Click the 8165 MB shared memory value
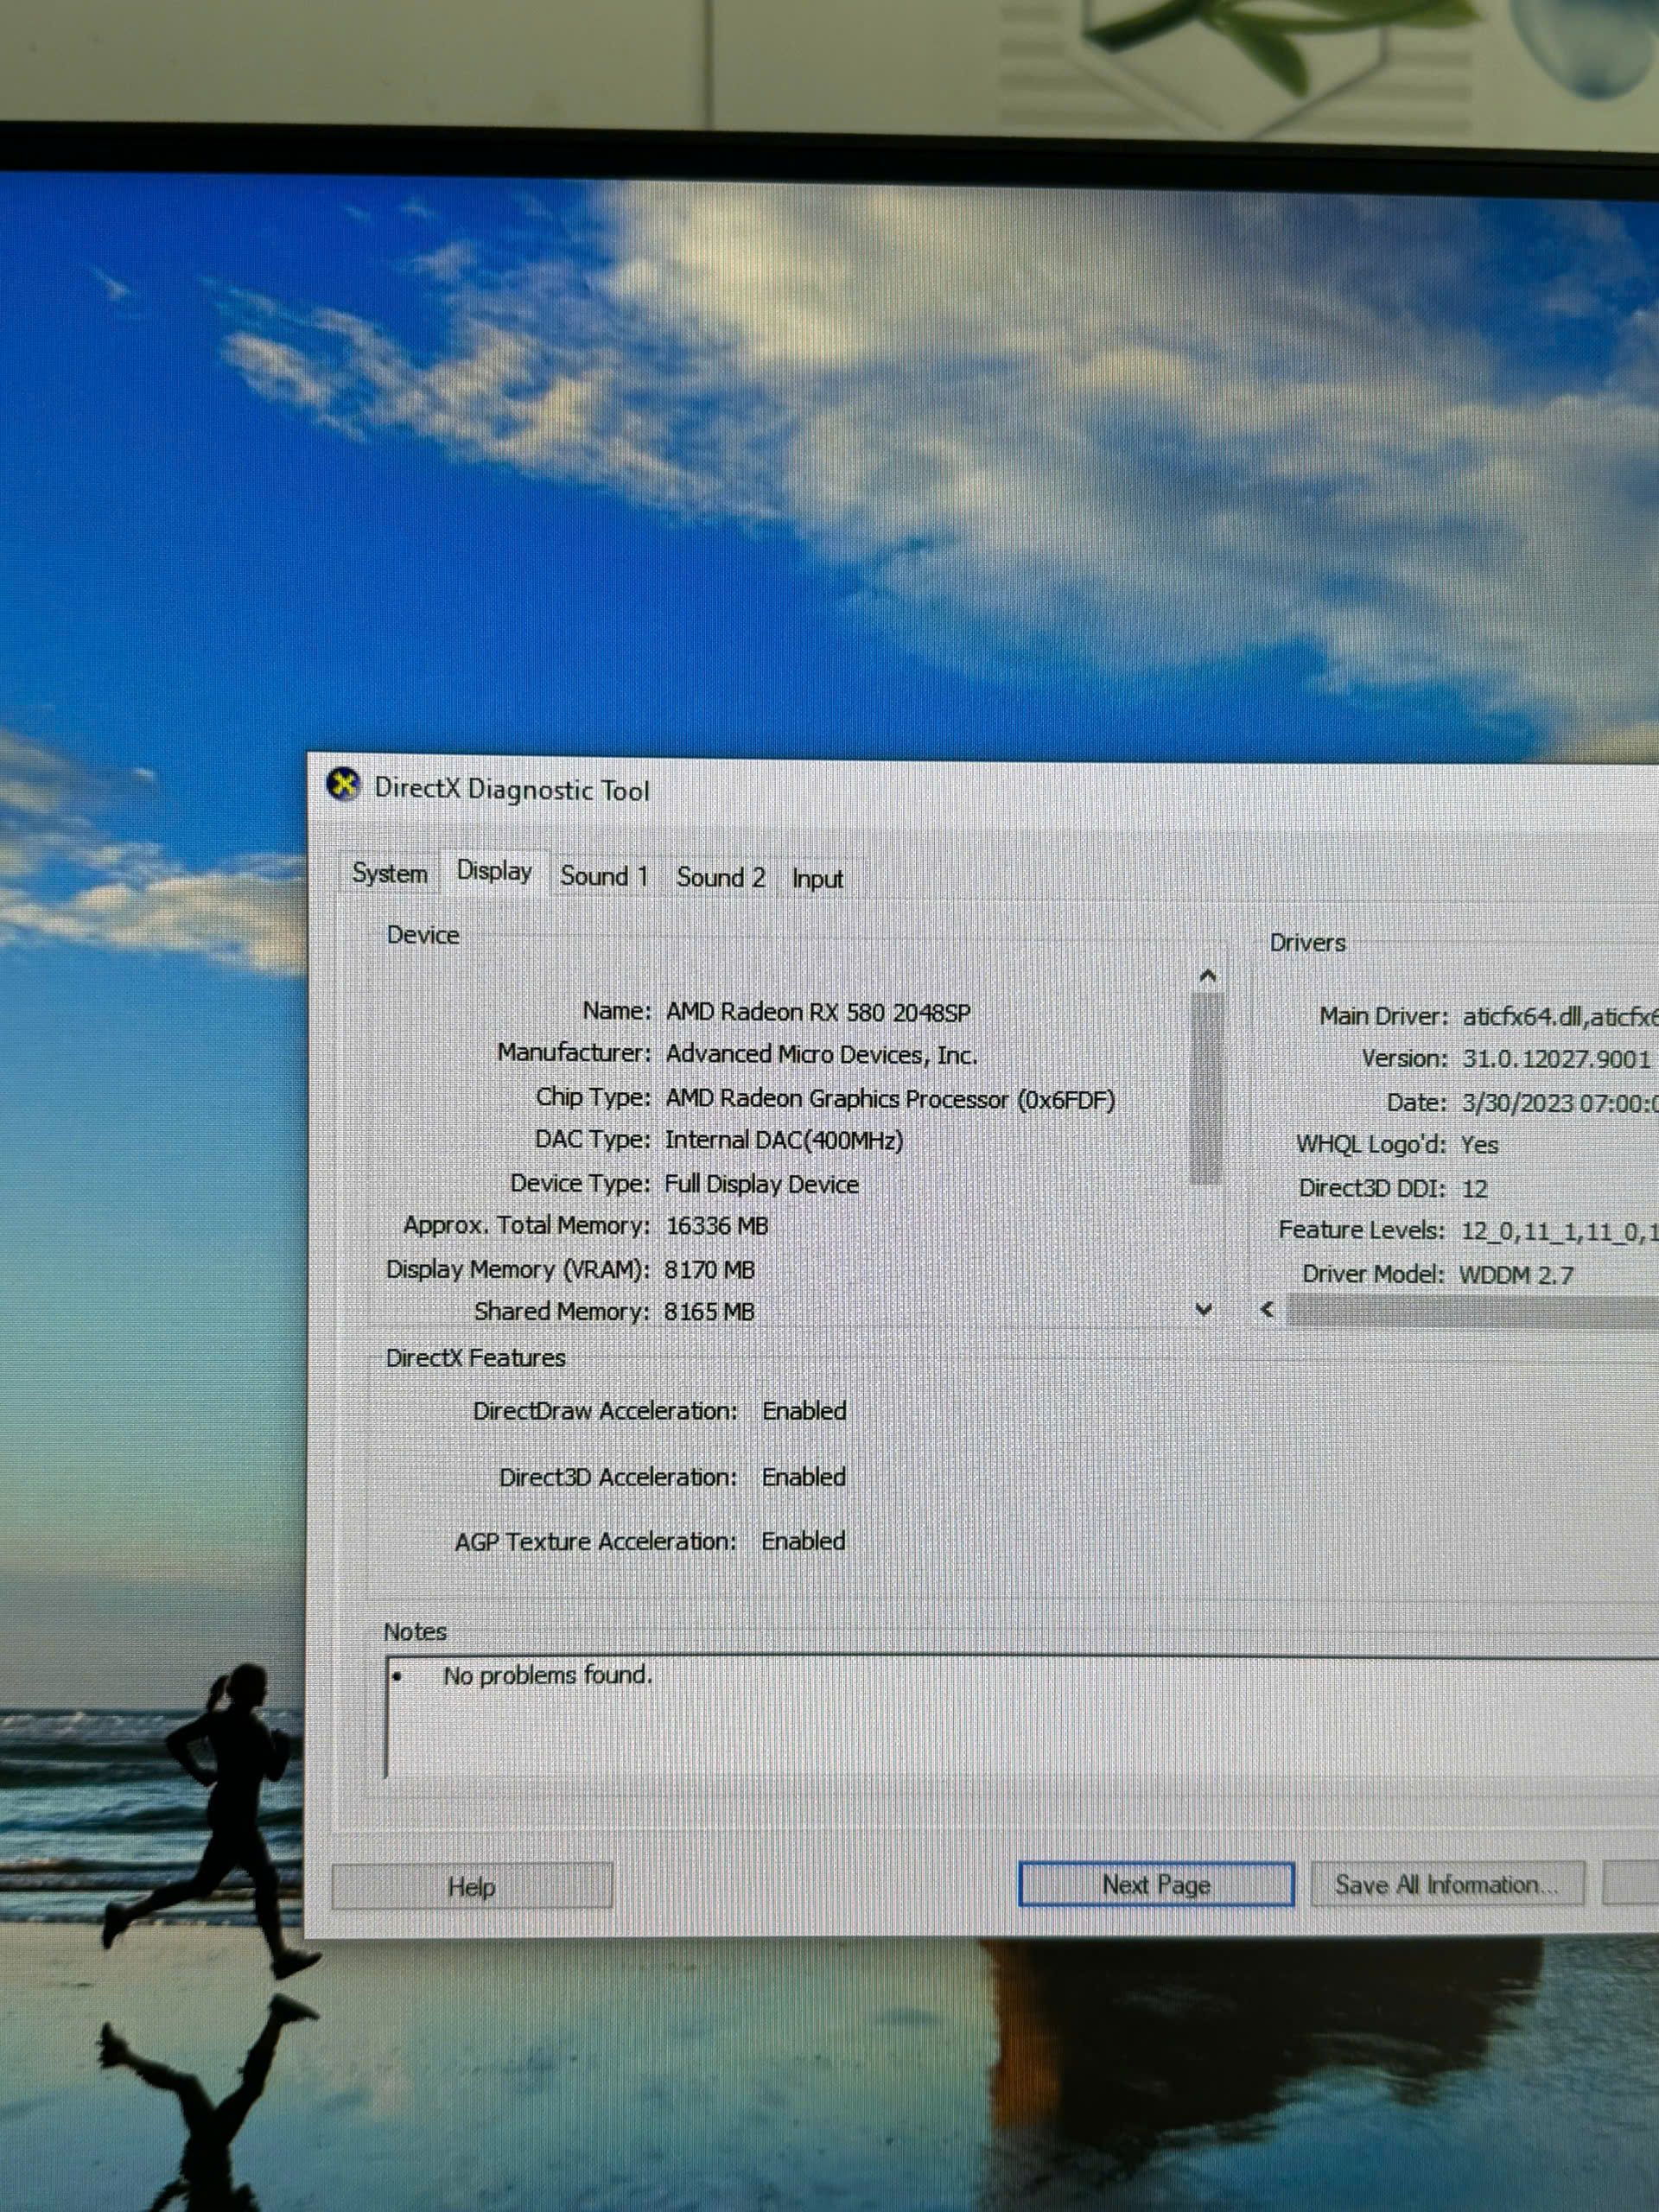Image resolution: width=1659 pixels, height=2212 pixels. click(709, 1311)
